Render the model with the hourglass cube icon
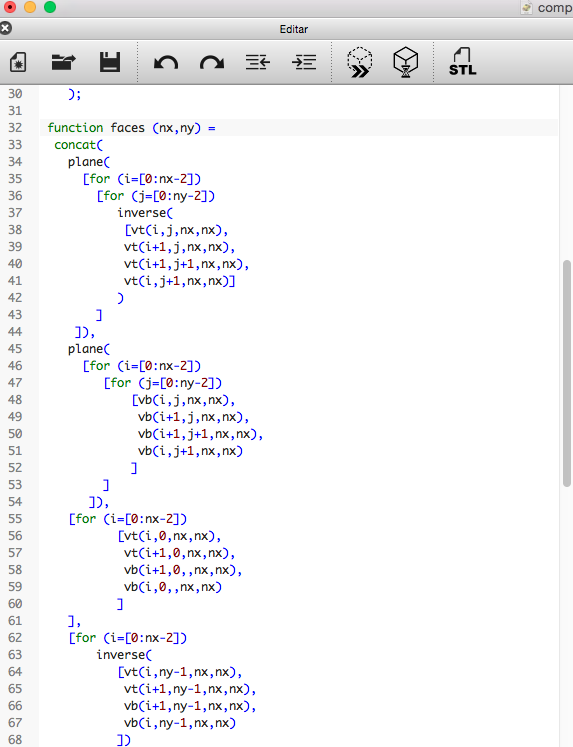The width and height of the screenshot is (573, 747). [405, 62]
